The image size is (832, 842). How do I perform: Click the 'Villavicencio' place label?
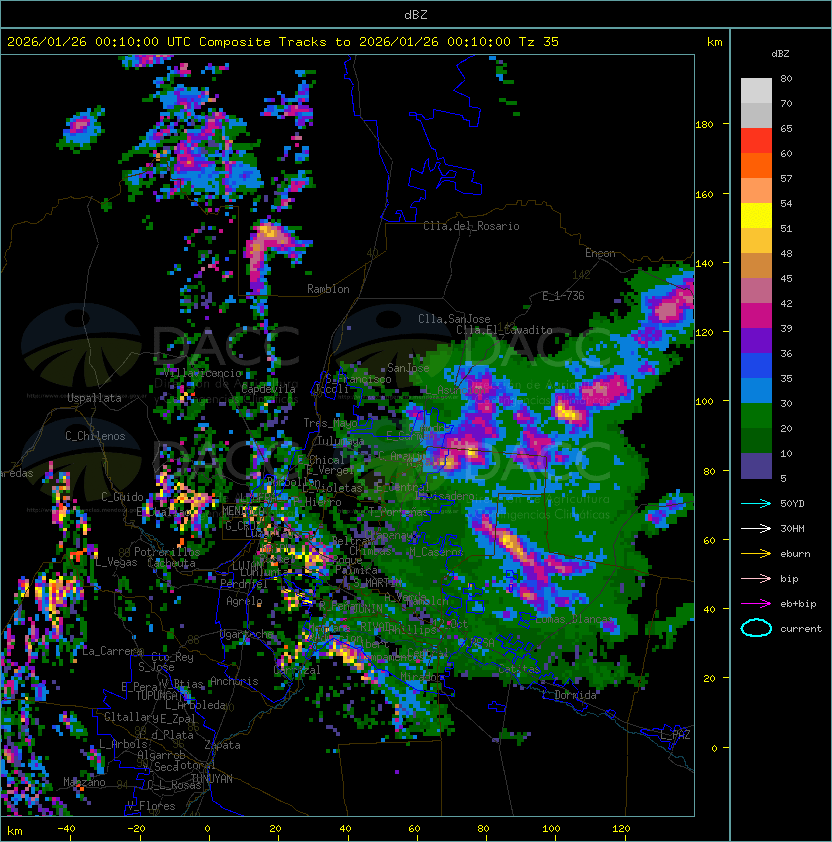pyautogui.click(x=201, y=373)
